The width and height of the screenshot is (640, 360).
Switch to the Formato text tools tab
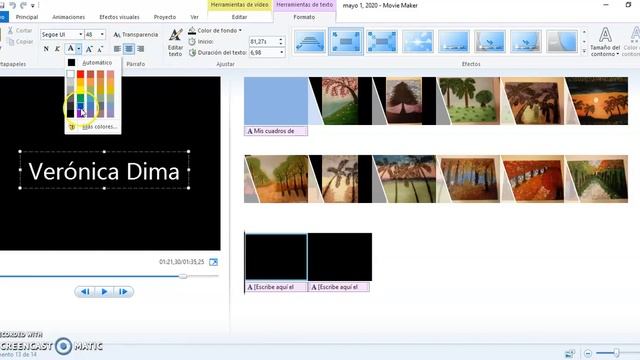[304, 17]
